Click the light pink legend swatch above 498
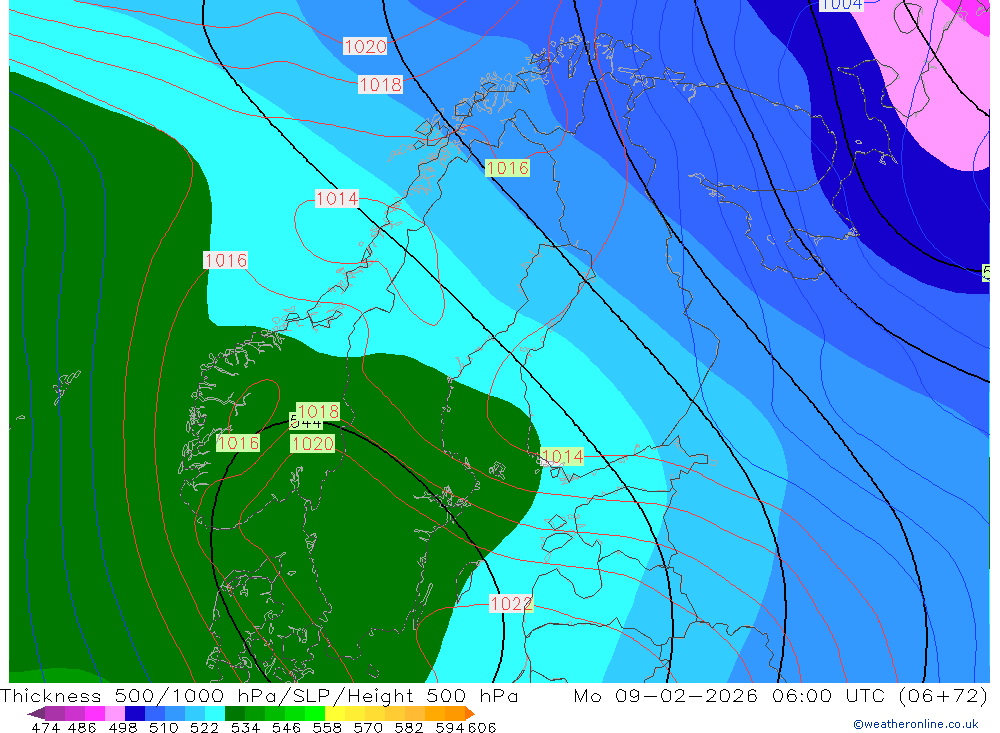Image resolution: width=1000 pixels, height=733 pixels. point(115,714)
